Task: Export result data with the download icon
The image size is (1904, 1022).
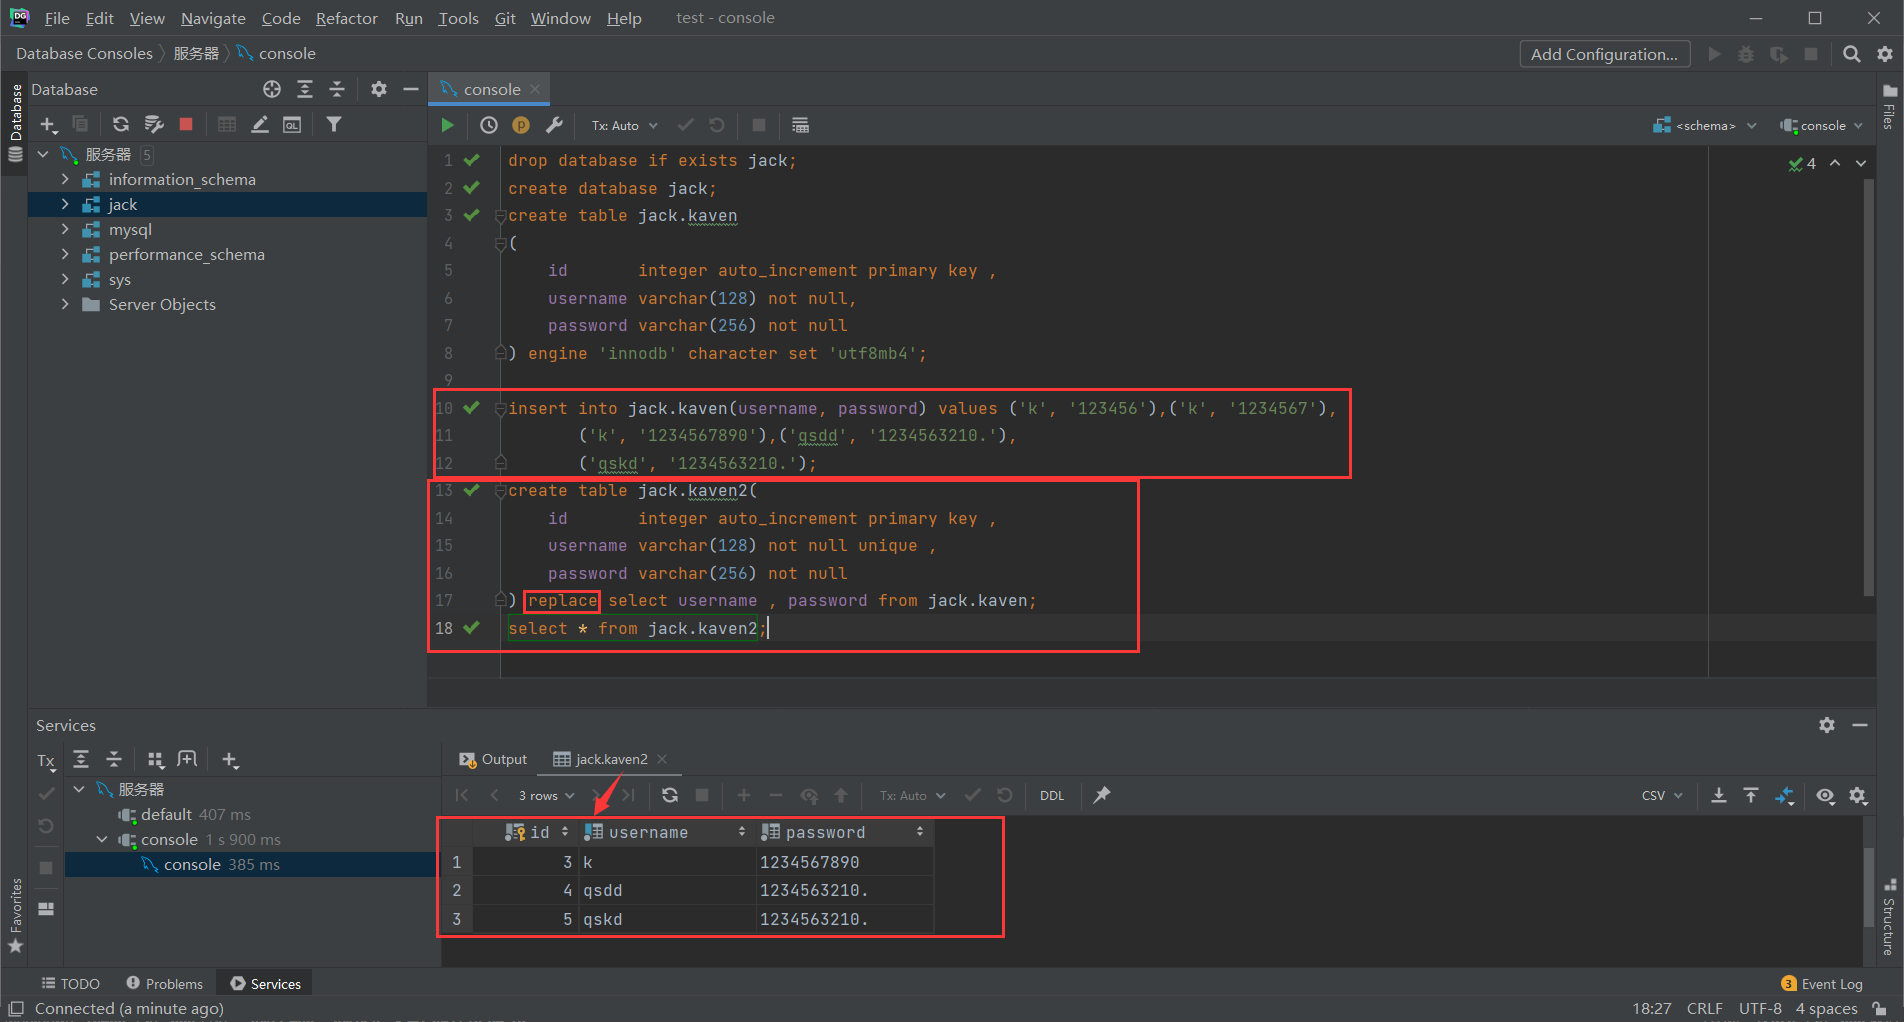Action: coord(1718,795)
